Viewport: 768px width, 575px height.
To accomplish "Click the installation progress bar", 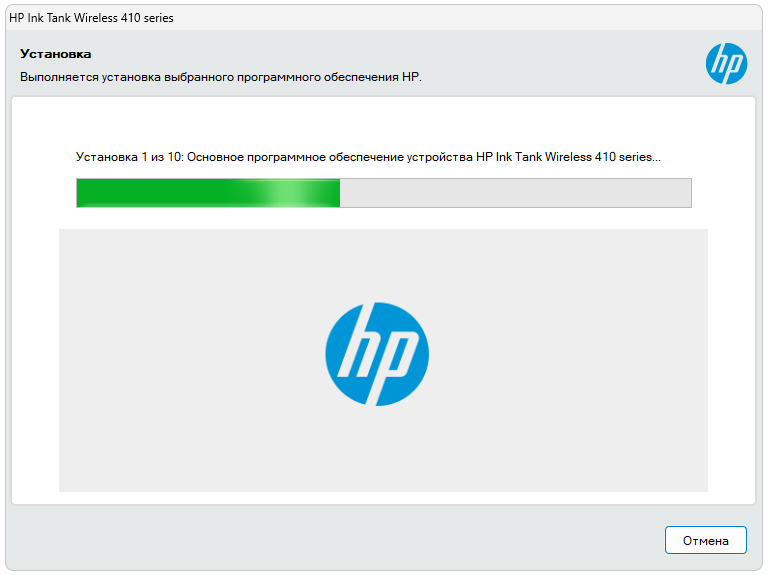I will tap(384, 193).
